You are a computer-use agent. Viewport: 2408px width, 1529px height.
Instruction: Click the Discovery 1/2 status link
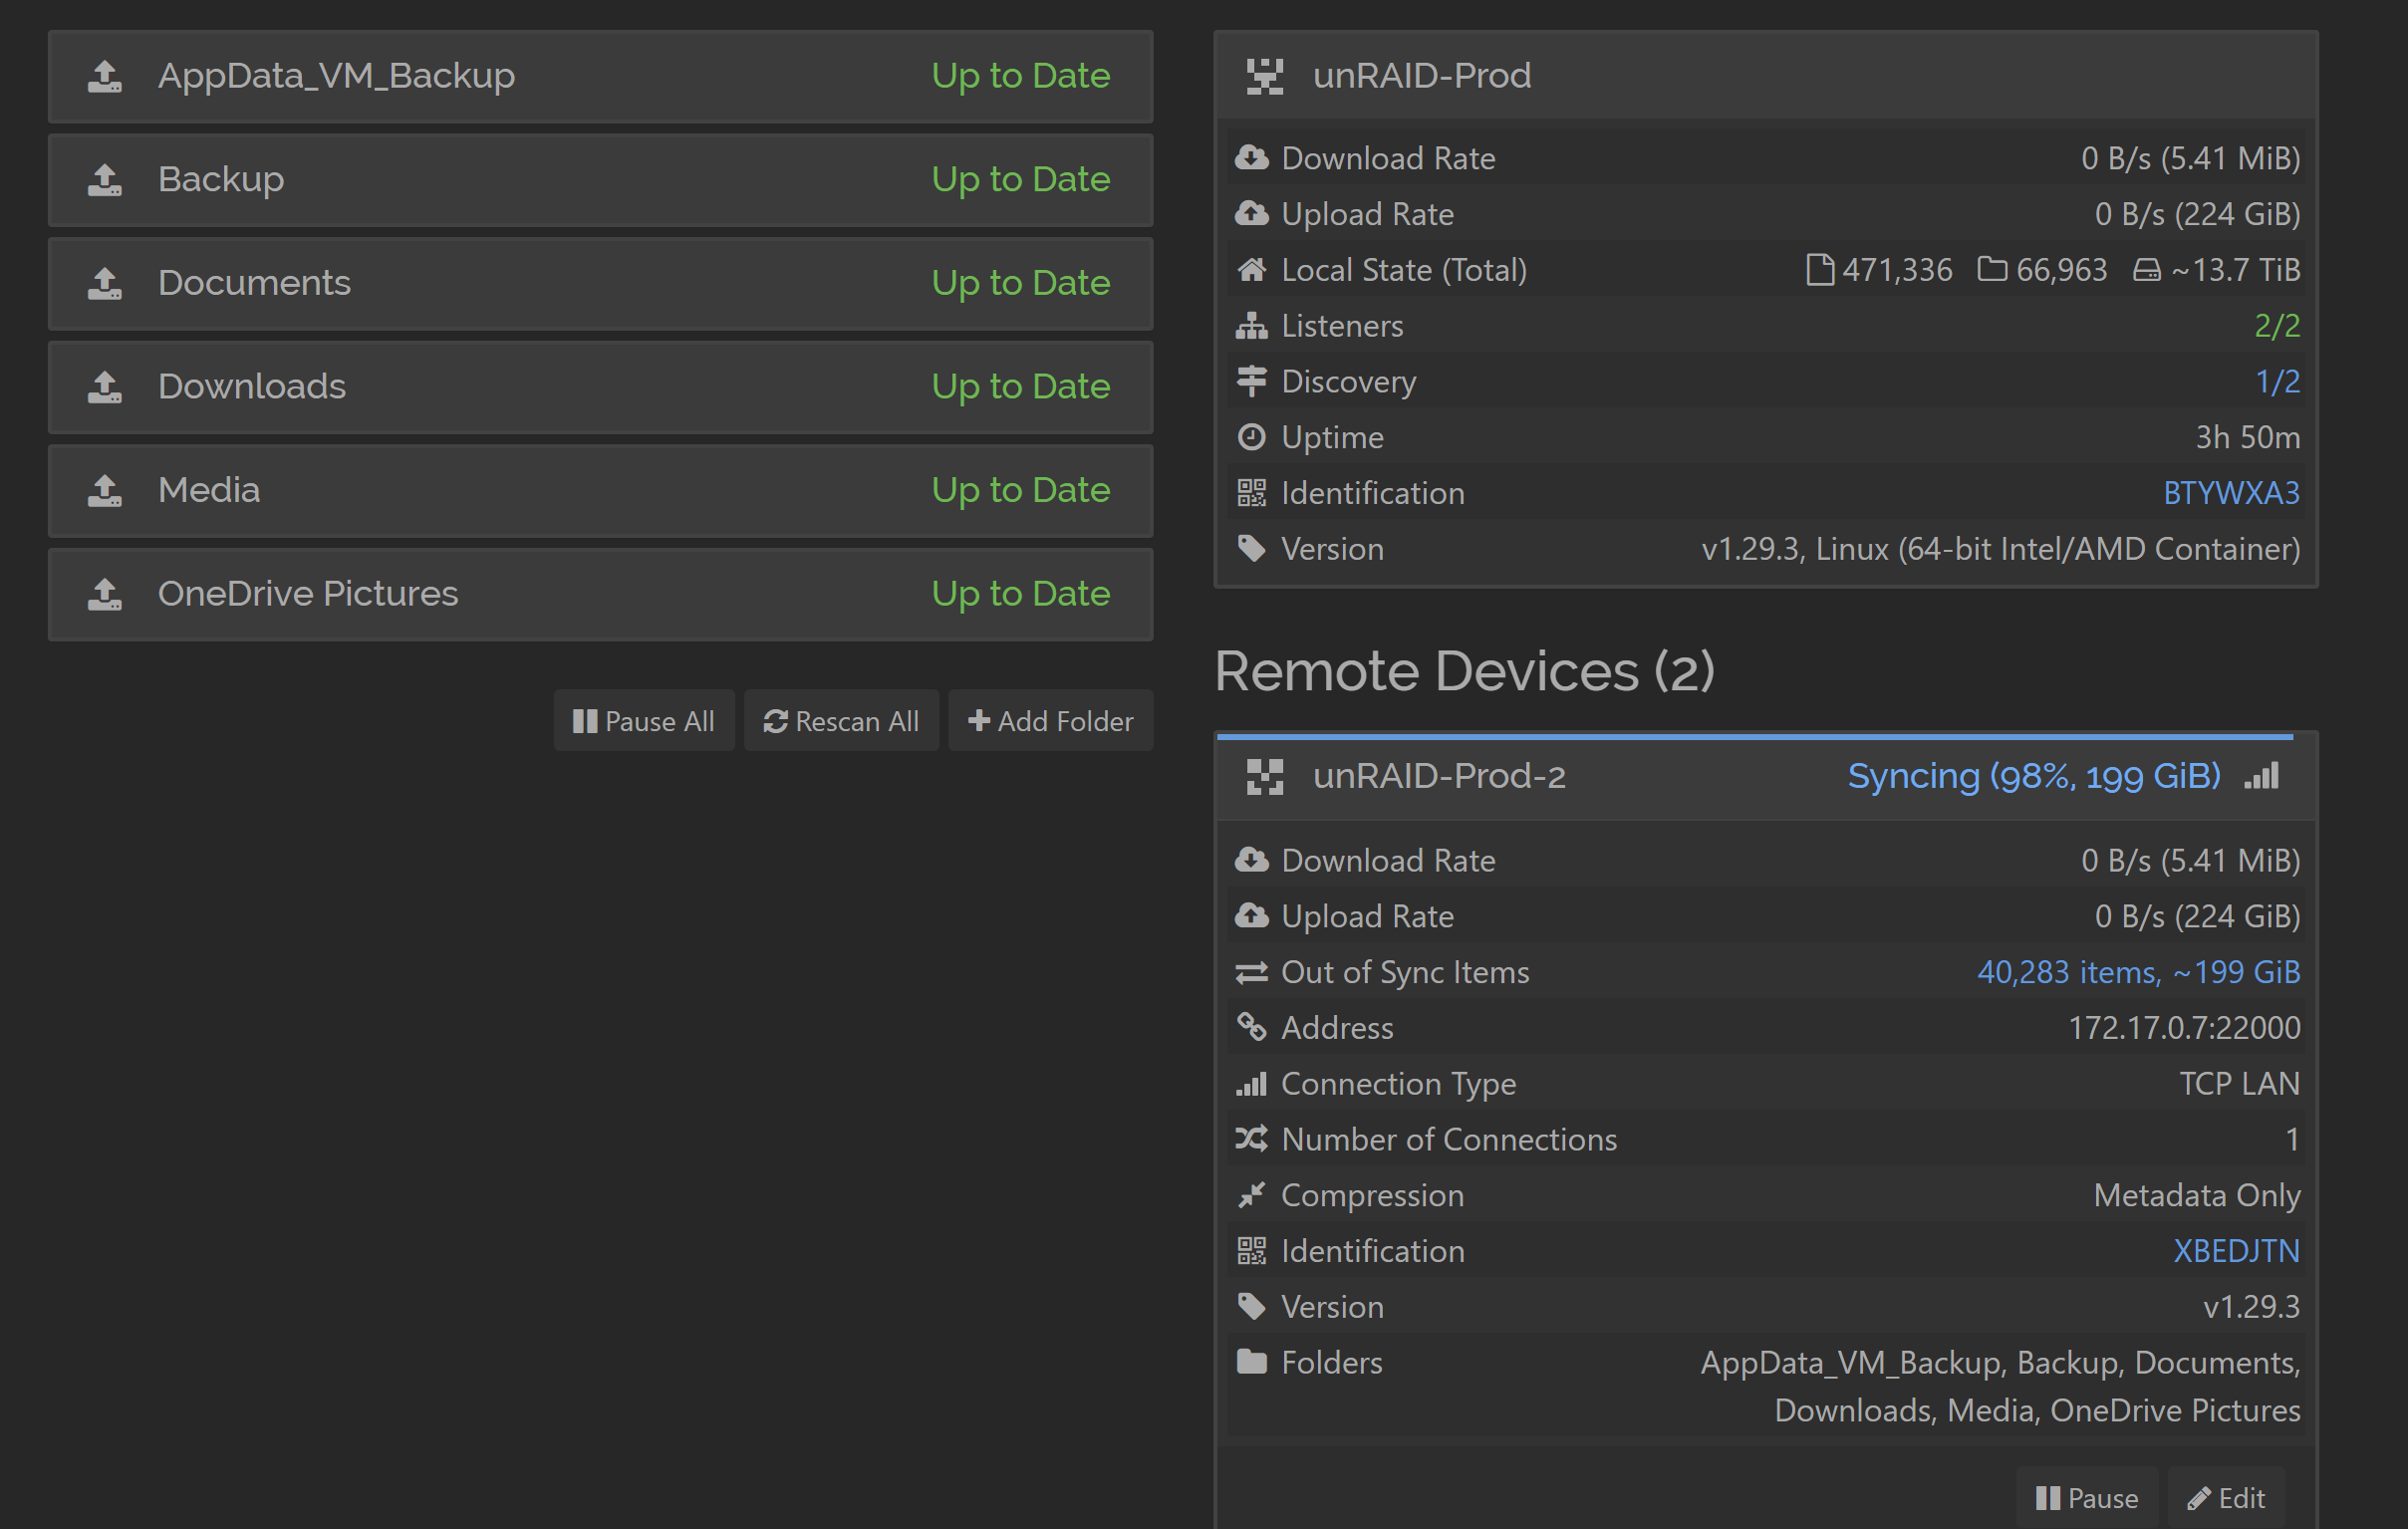(2277, 382)
